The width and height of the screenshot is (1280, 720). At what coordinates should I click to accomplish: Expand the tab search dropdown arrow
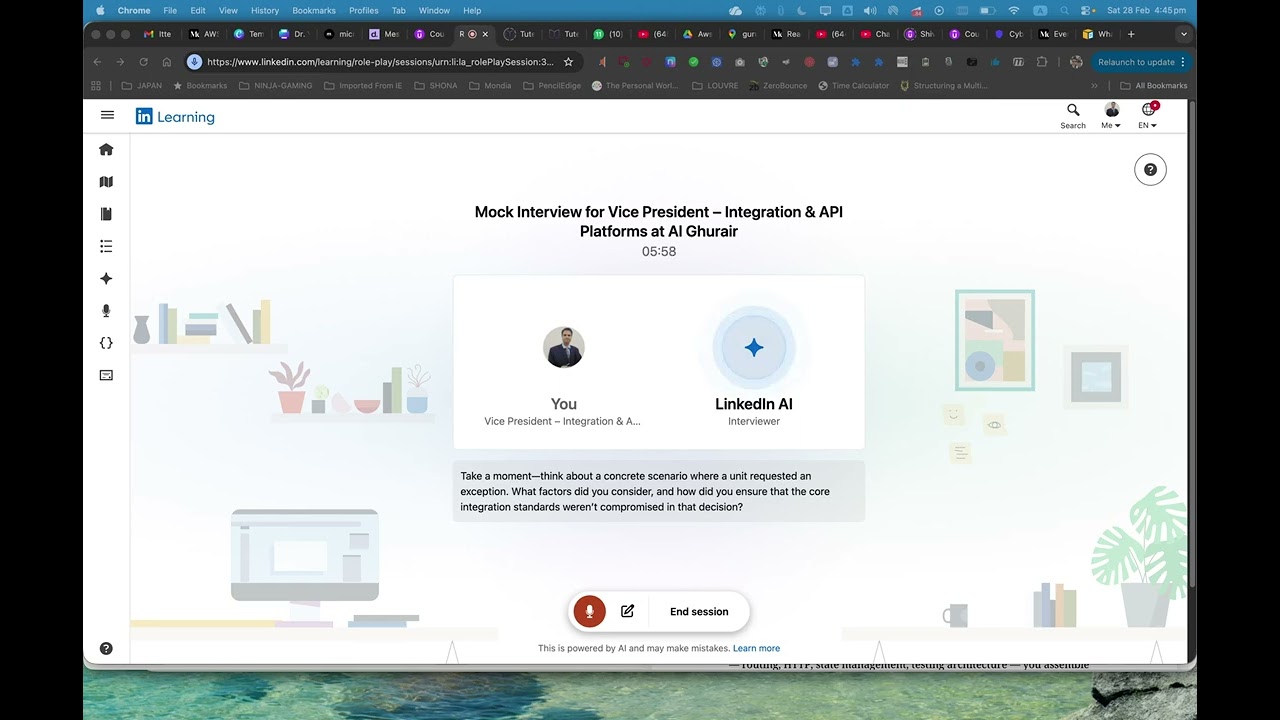(x=1184, y=34)
